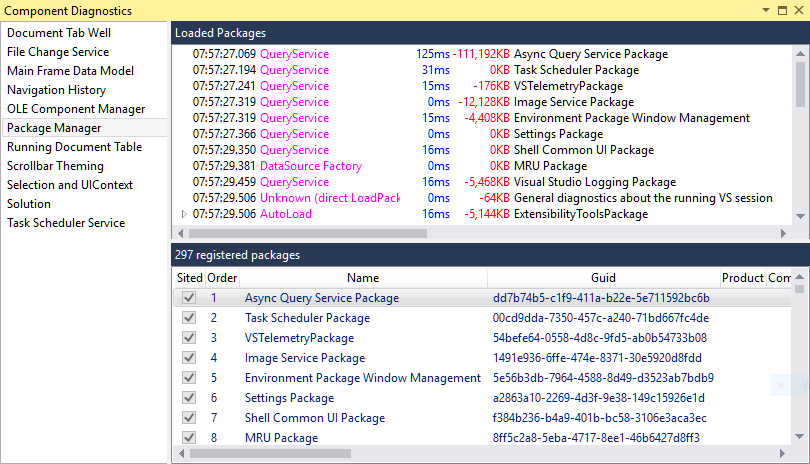The height and width of the screenshot is (464, 810).
Task: Click registered packages horizontal scrollbar thumb
Action: tap(270, 454)
